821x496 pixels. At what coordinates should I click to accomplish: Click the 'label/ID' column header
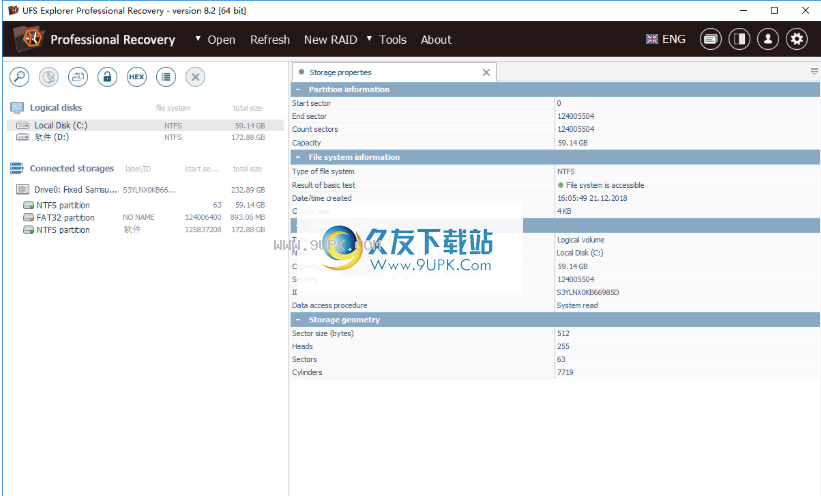138,169
